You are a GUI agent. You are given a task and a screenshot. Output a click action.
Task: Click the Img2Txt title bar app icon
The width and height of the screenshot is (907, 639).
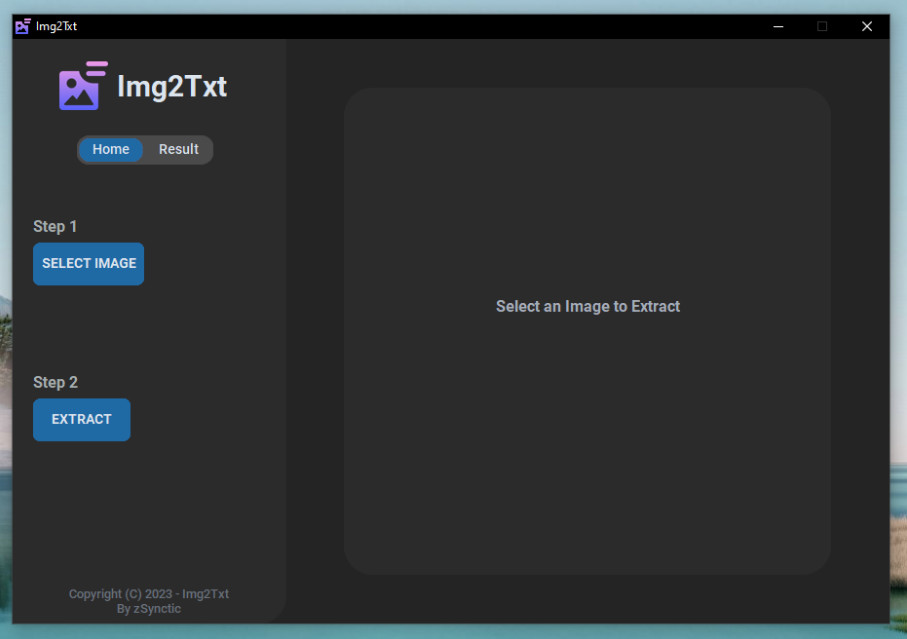tap(23, 26)
